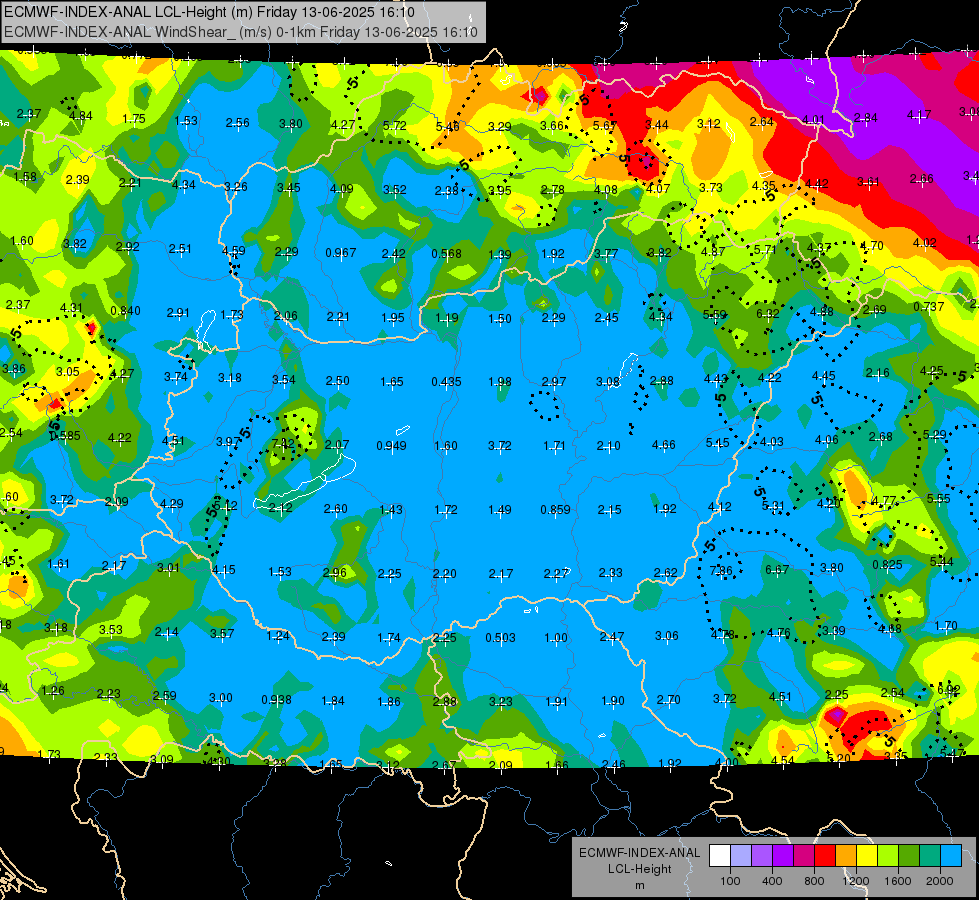The height and width of the screenshot is (900, 979).
Task: Click the legend label 1600
Action: click(898, 881)
